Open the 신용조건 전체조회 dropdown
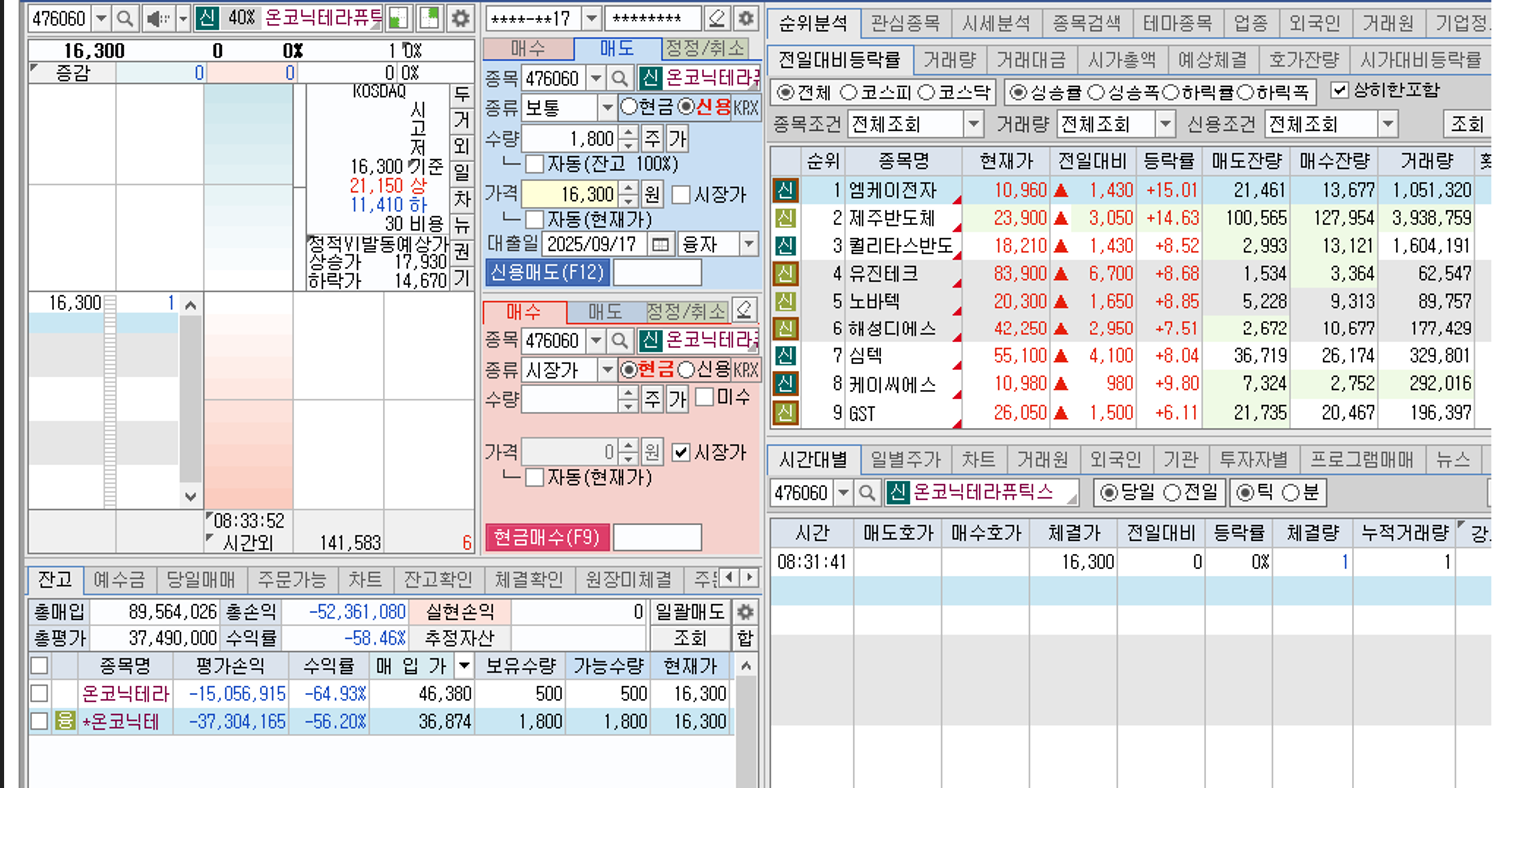This screenshot has height=864, width=1528. 1388,124
